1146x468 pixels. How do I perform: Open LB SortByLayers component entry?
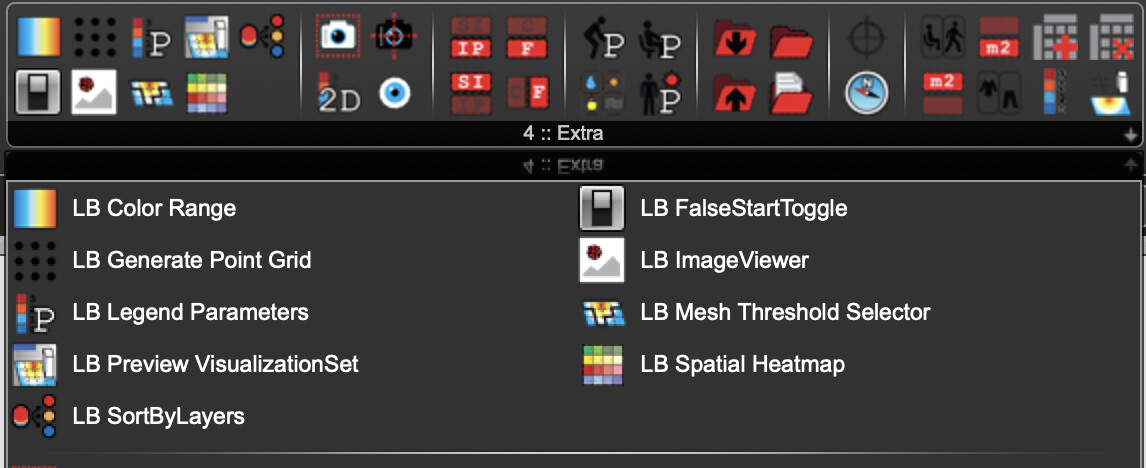click(x=129, y=416)
